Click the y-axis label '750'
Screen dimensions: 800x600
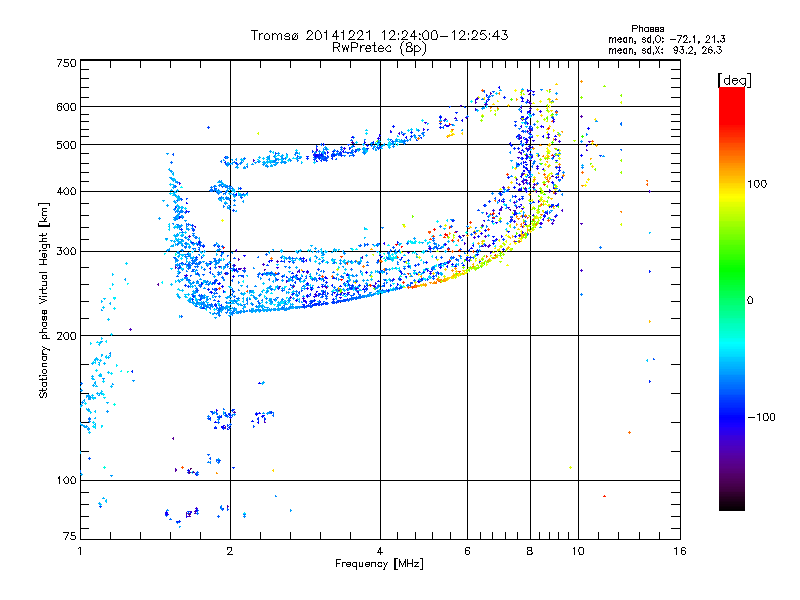click(66, 63)
